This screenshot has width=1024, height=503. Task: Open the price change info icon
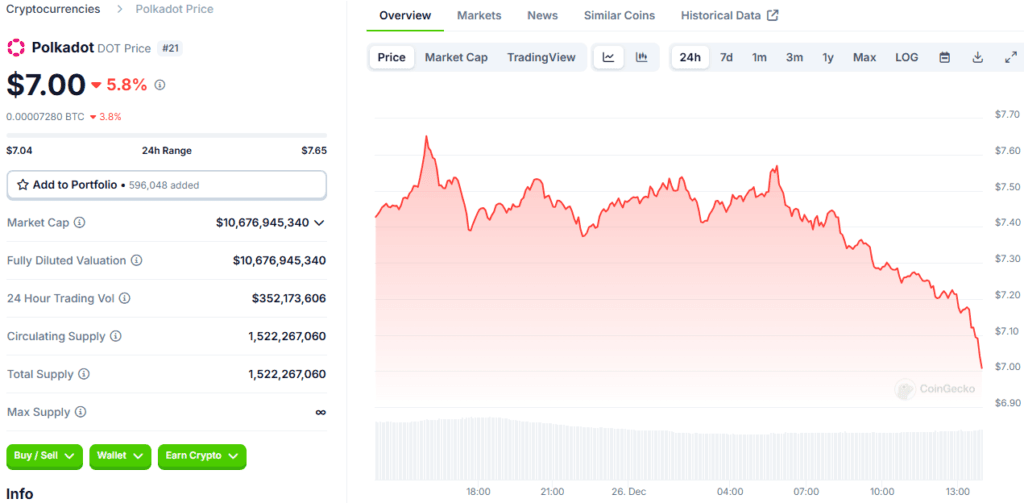pos(160,85)
